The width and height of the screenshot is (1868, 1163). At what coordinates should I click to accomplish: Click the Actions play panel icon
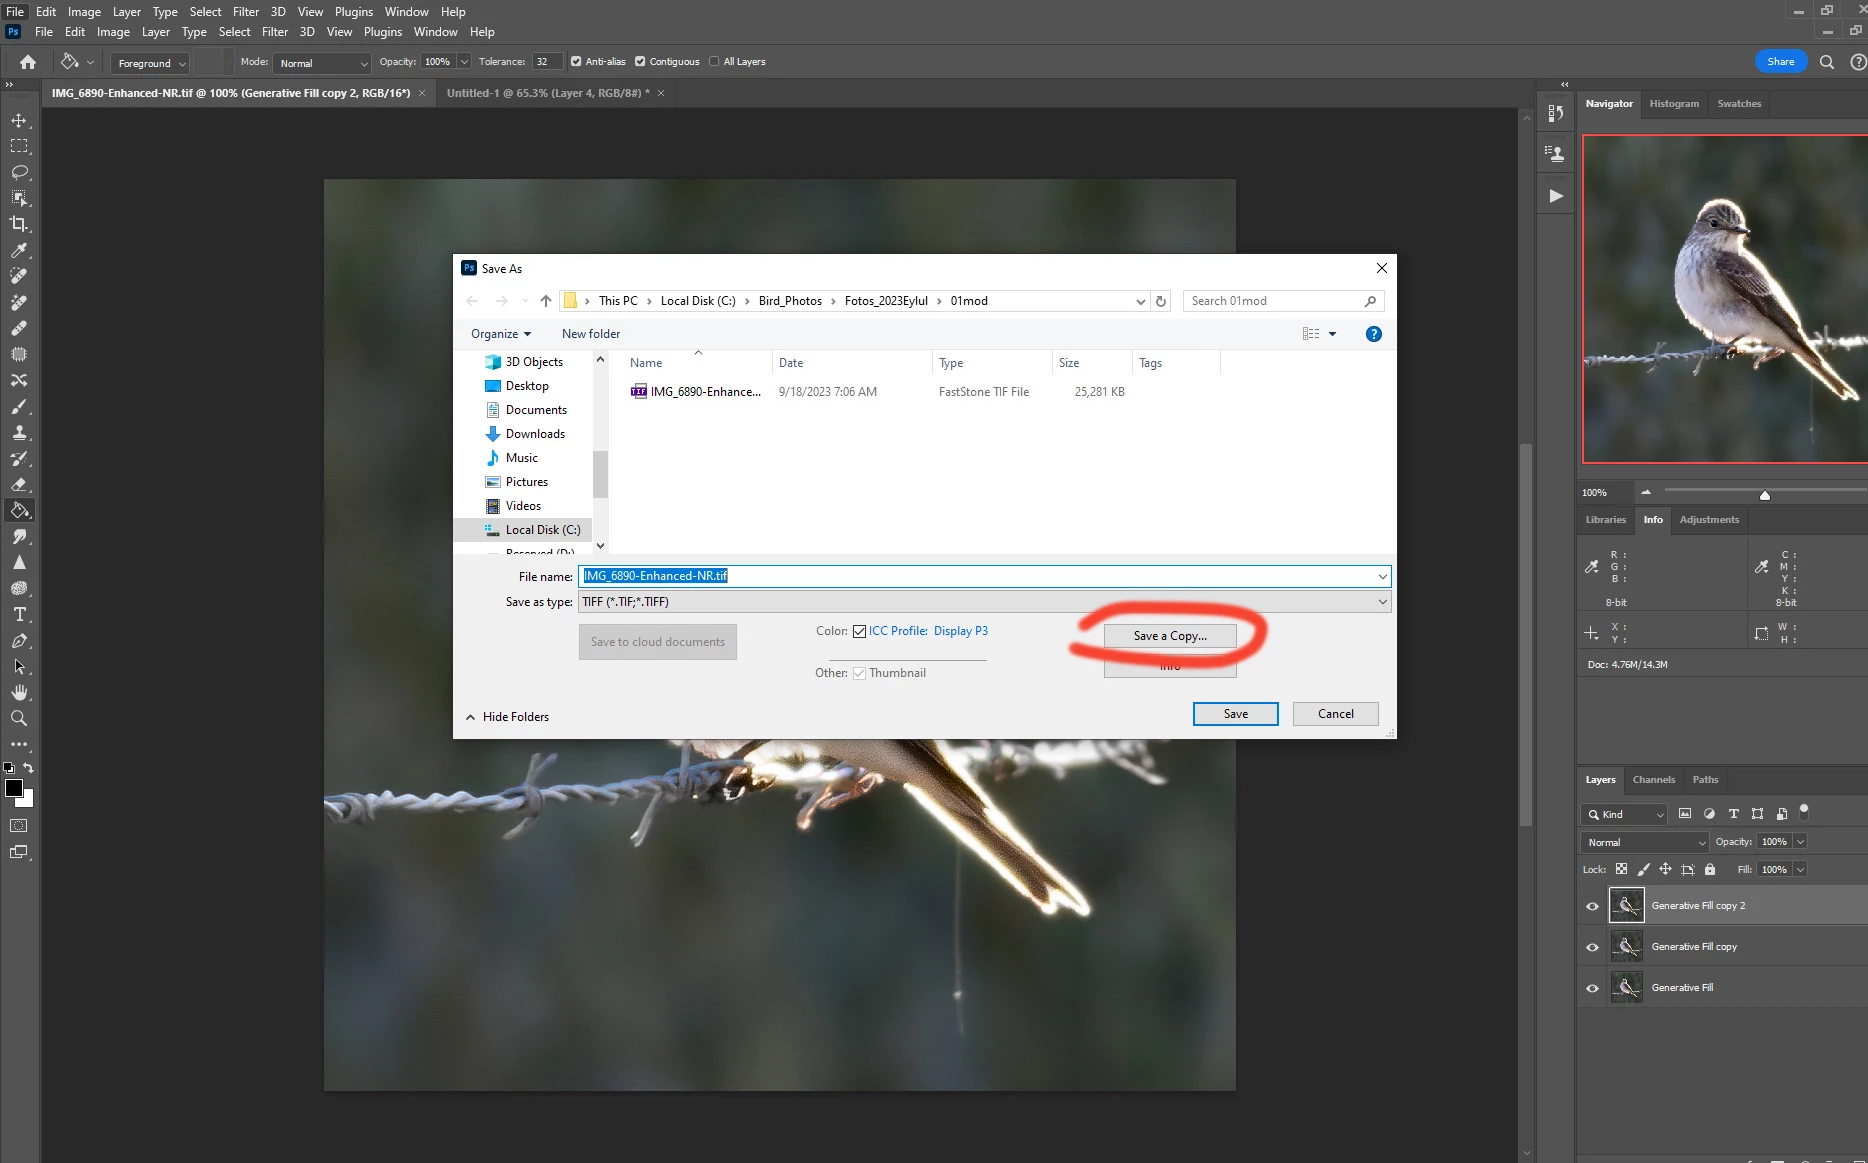[x=1556, y=196]
